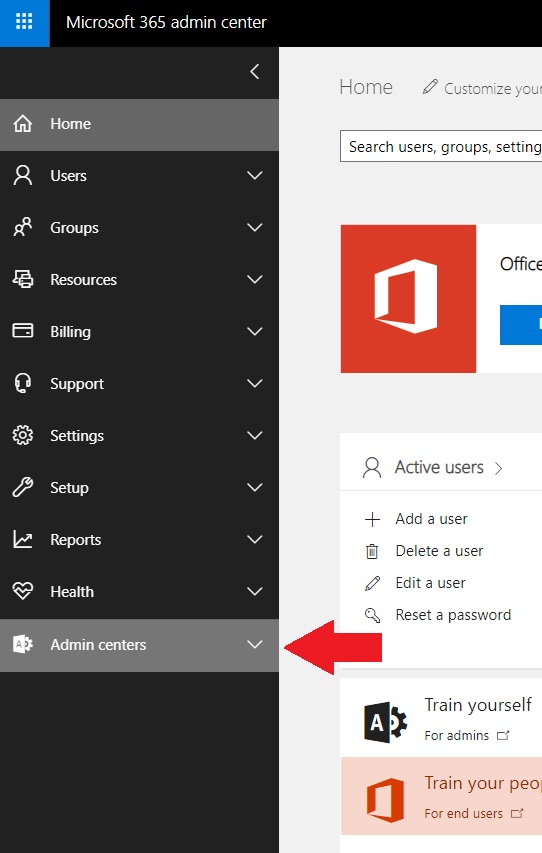Select Users in the navigation menu

pyautogui.click(x=139, y=176)
